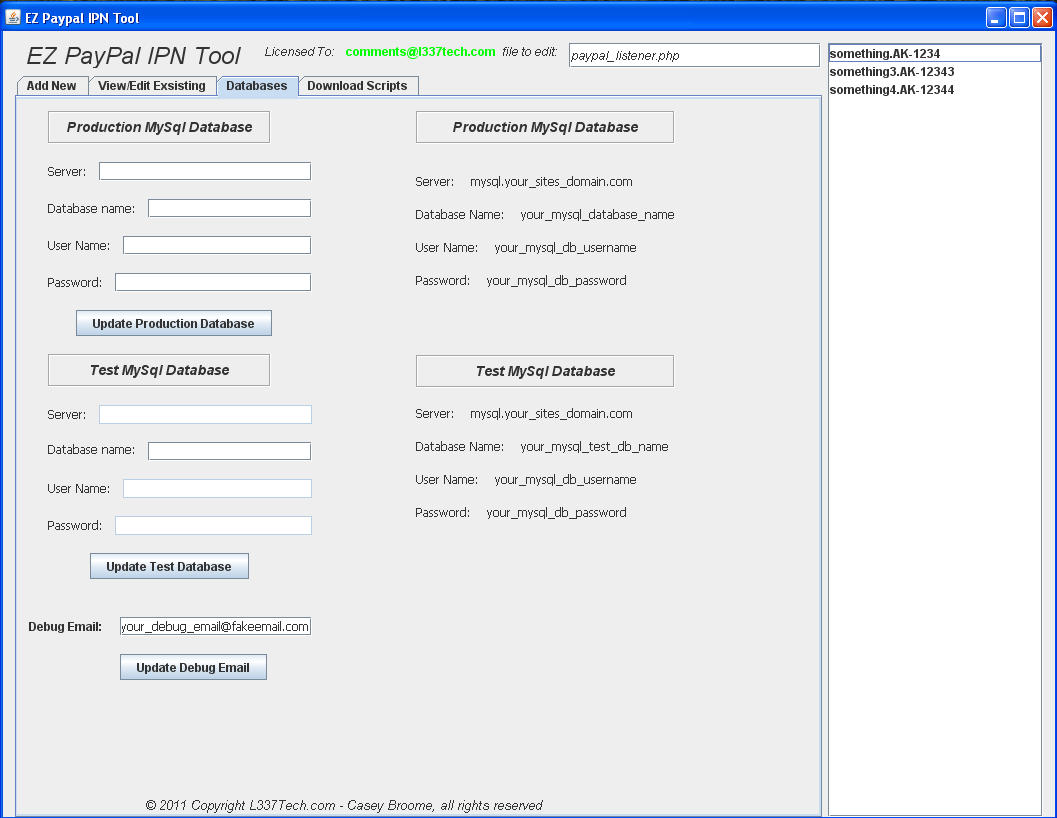Focus the Production Database name field
Image resolution: width=1057 pixels, height=818 pixels.
pos(229,208)
